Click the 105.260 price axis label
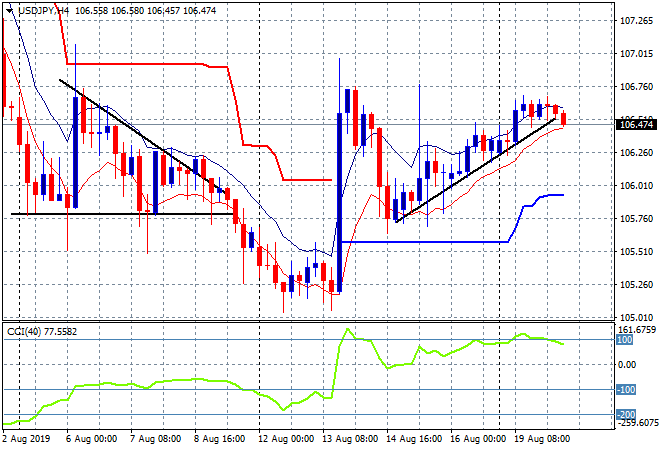 [x=636, y=285]
